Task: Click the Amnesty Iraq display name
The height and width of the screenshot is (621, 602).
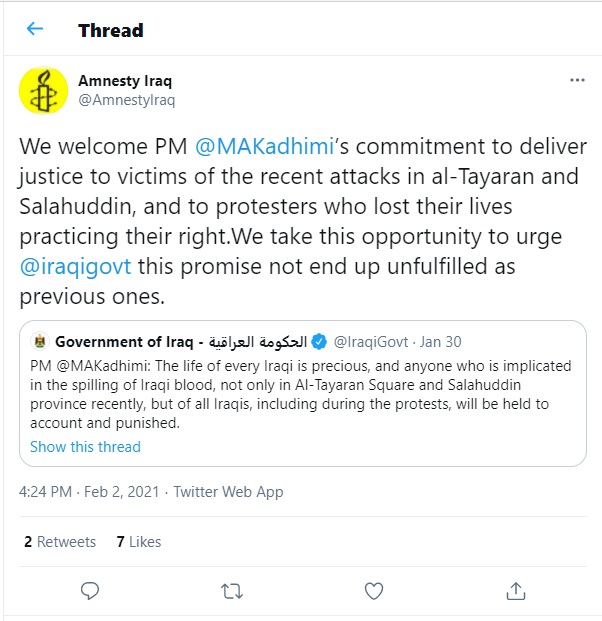Action: point(123,80)
